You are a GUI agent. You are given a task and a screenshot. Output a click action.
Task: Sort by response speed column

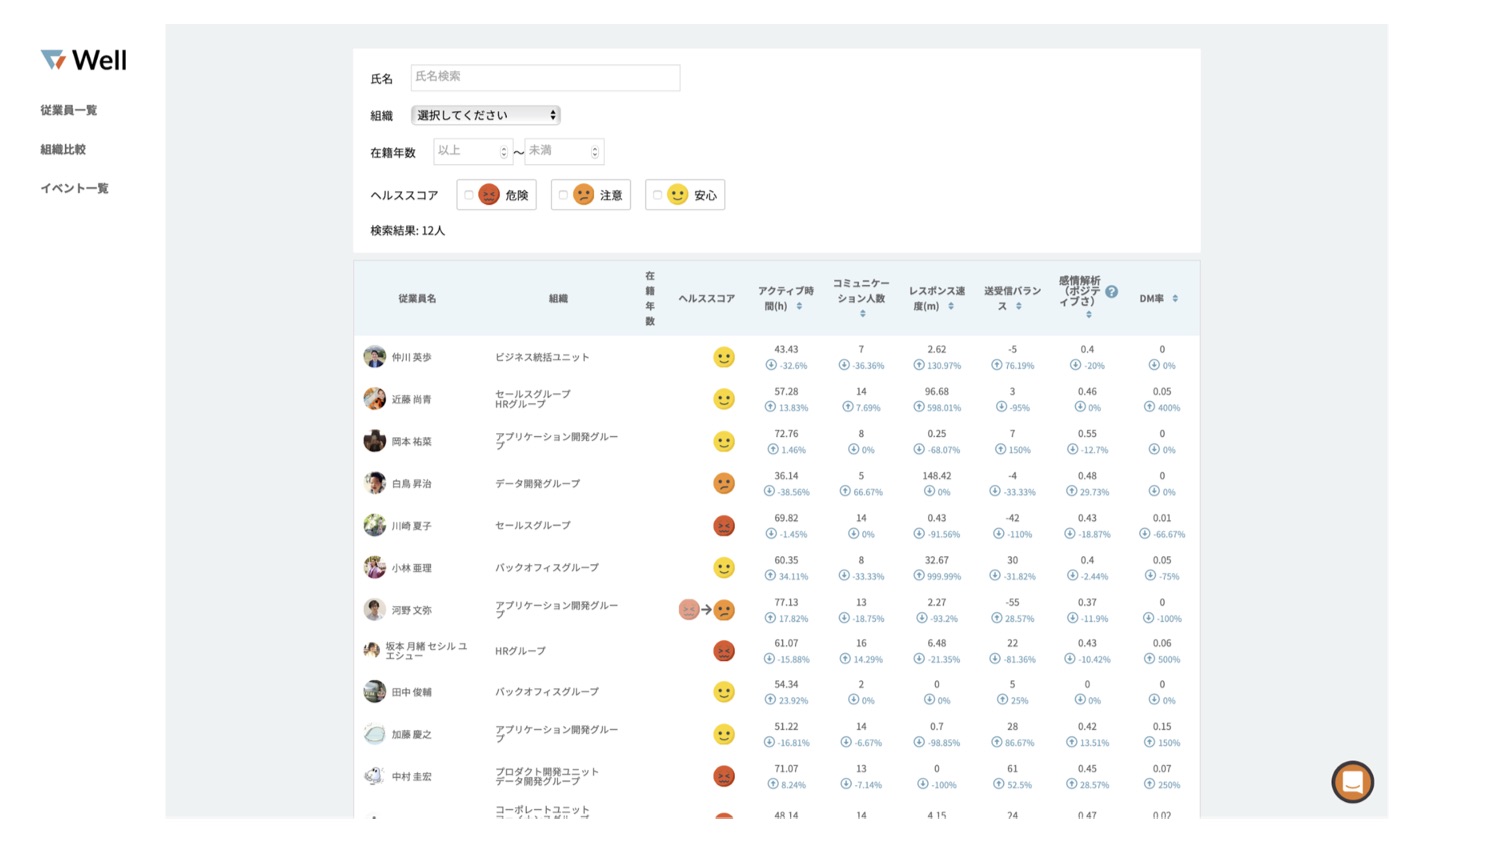pos(950,306)
